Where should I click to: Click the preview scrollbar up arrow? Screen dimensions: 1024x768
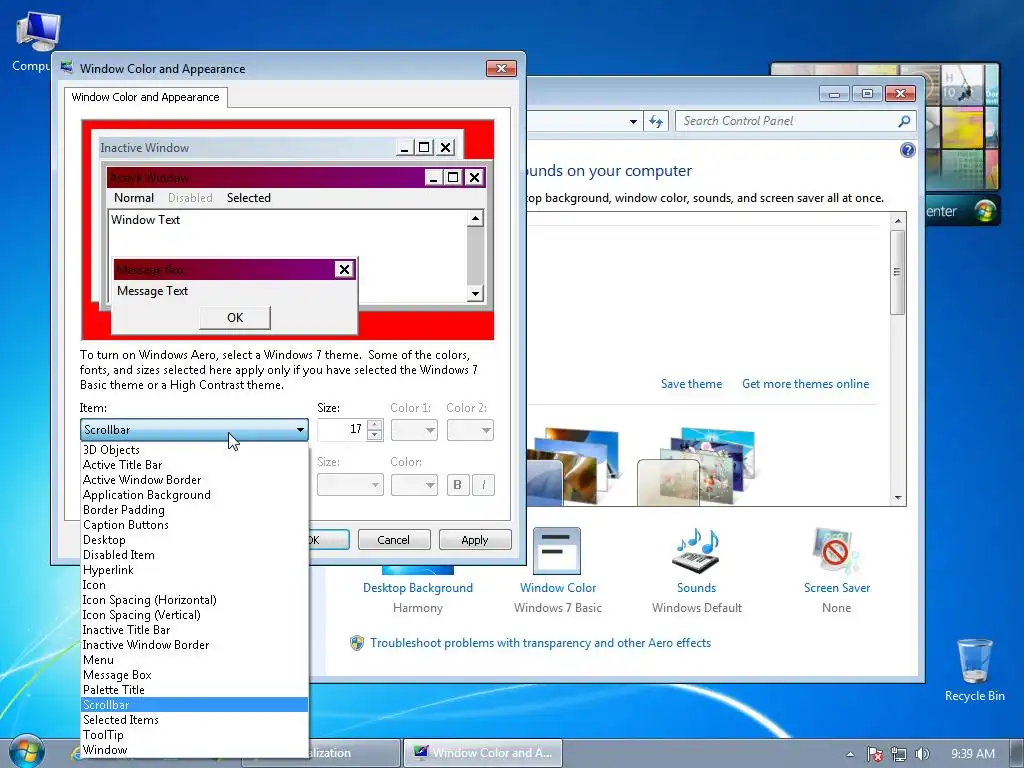pyautogui.click(x=475, y=218)
